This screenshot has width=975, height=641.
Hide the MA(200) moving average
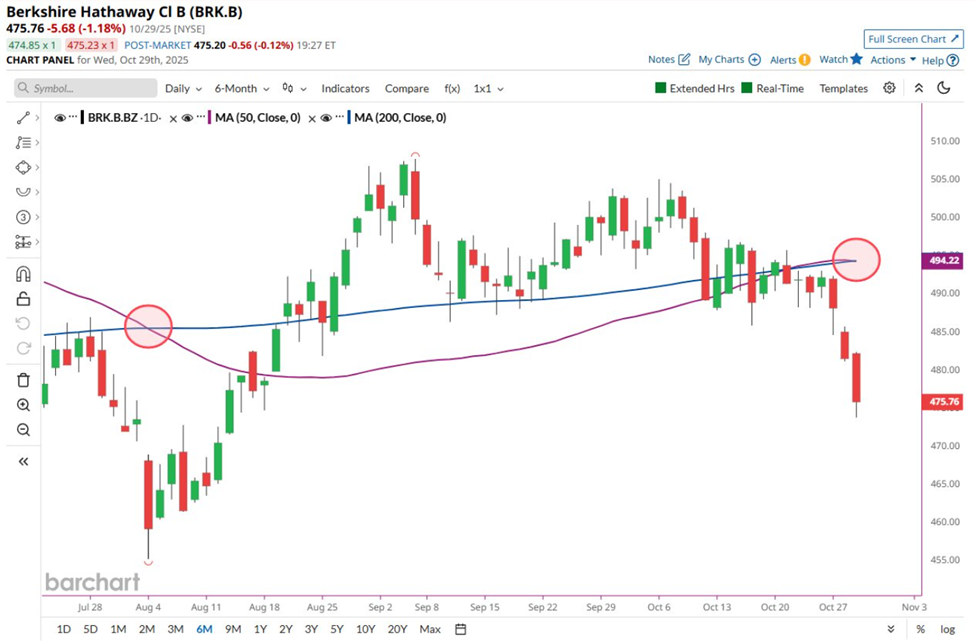coord(326,117)
